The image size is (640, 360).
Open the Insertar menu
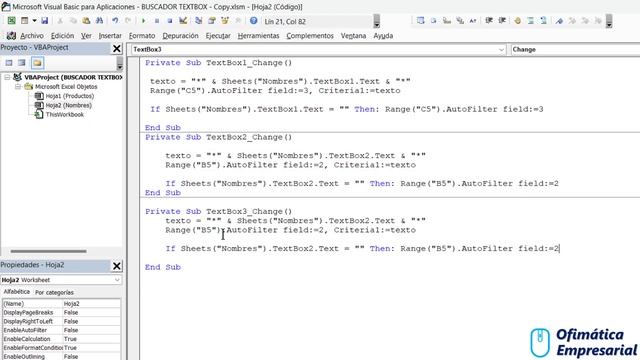coord(110,36)
